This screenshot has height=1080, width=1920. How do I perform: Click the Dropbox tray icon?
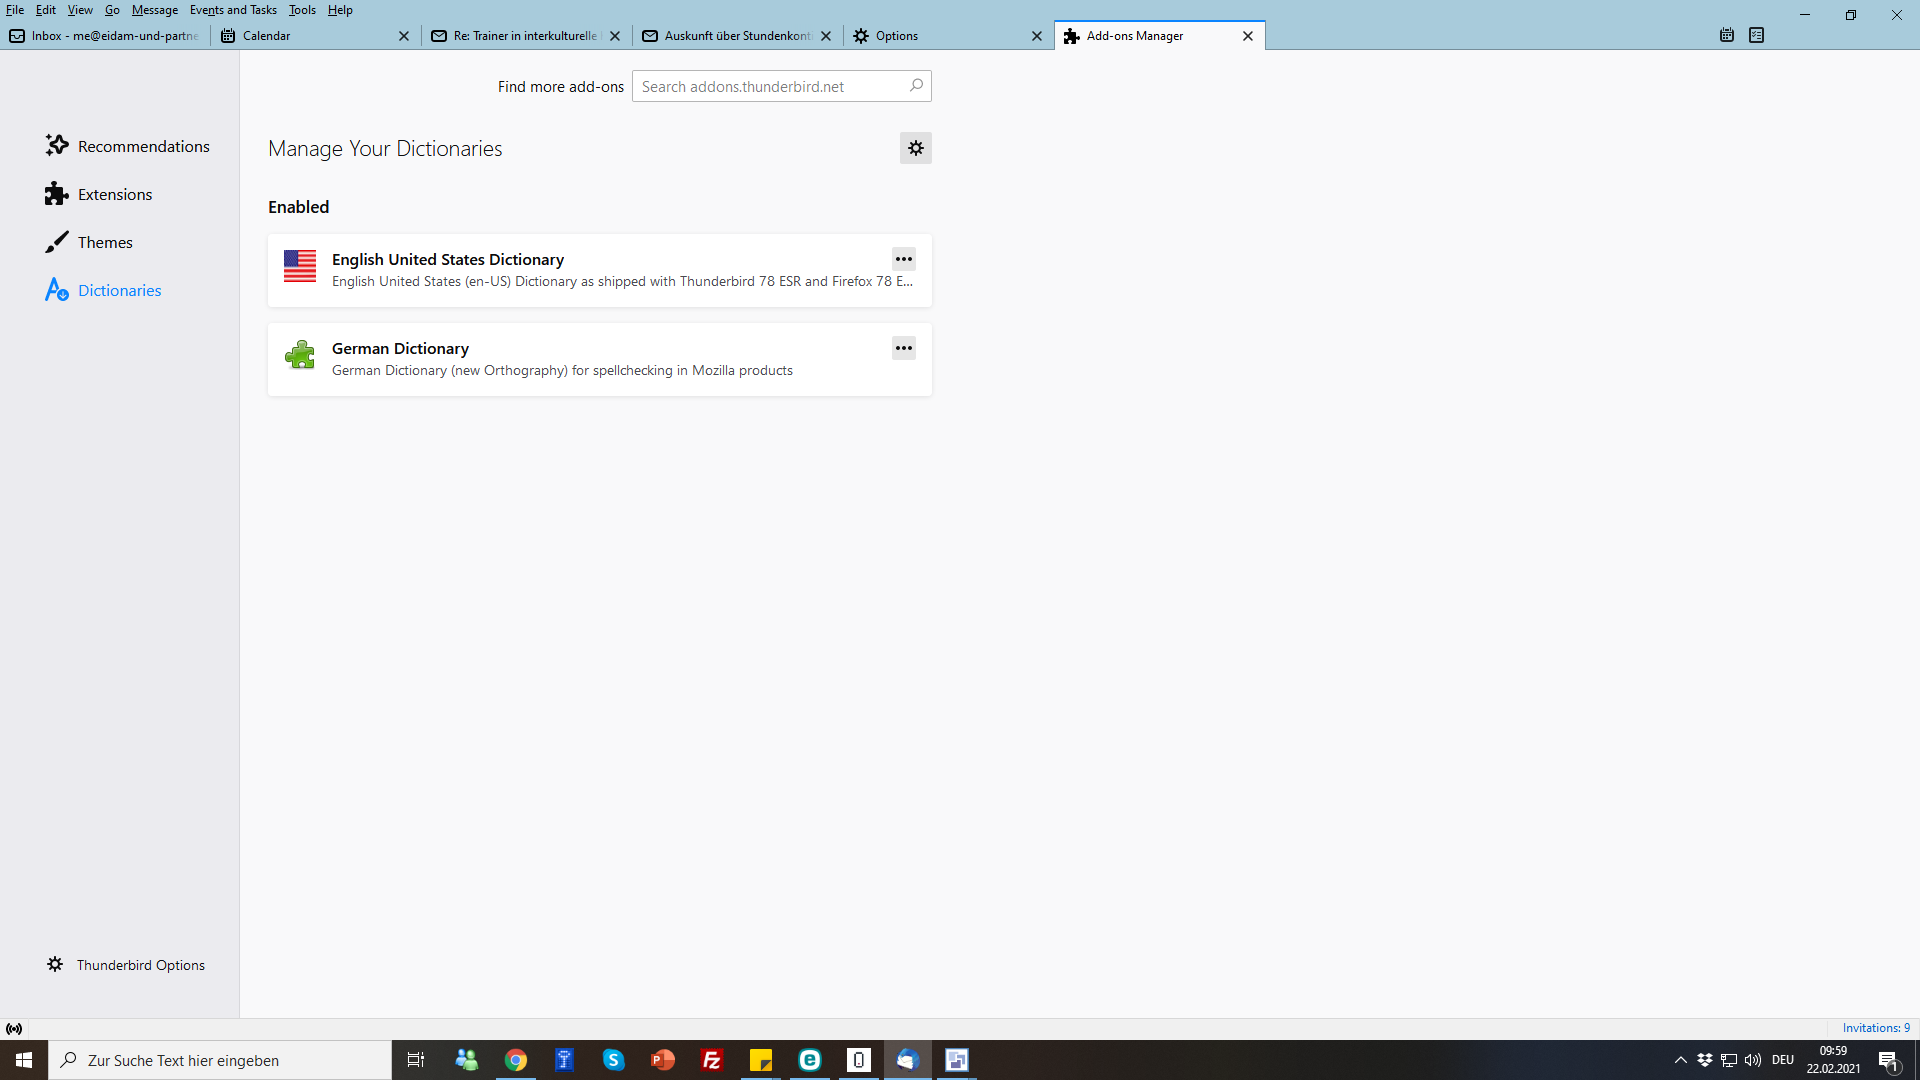click(1705, 1060)
